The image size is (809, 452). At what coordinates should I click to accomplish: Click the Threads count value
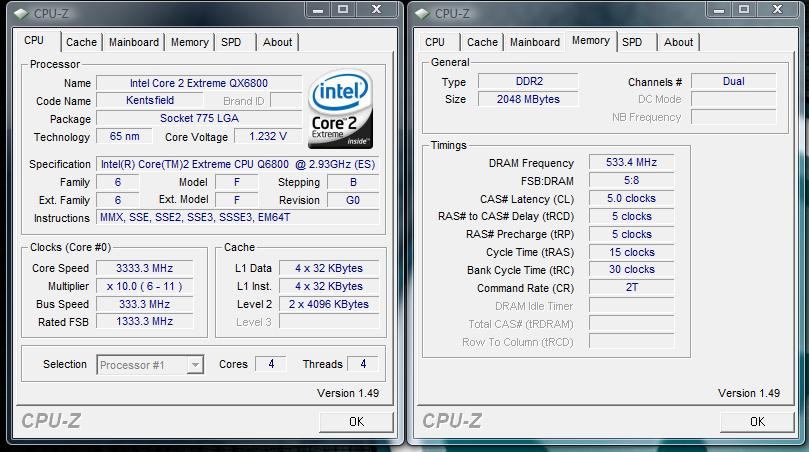[363, 364]
